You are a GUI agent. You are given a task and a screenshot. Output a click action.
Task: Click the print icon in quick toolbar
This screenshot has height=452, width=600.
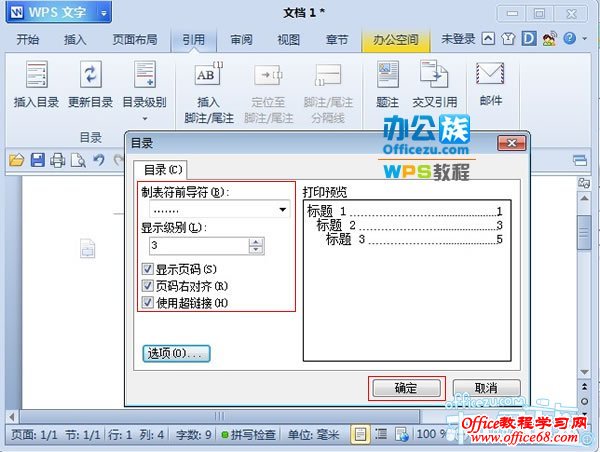[x=57, y=160]
